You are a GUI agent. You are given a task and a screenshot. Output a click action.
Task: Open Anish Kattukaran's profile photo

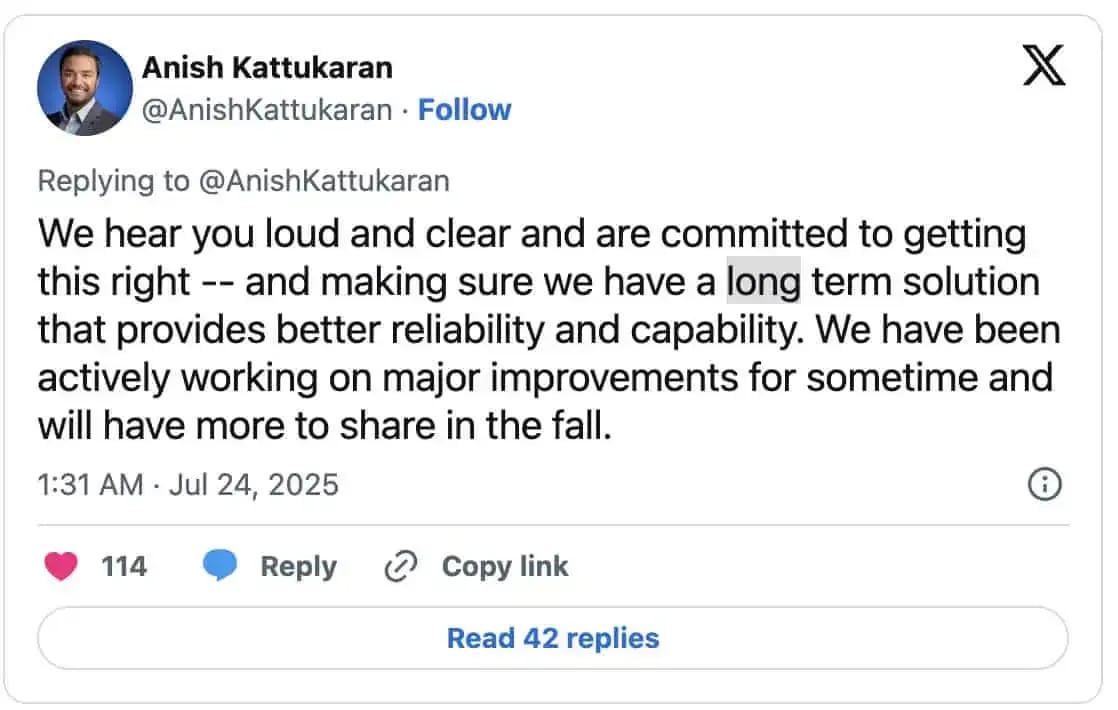tap(85, 88)
